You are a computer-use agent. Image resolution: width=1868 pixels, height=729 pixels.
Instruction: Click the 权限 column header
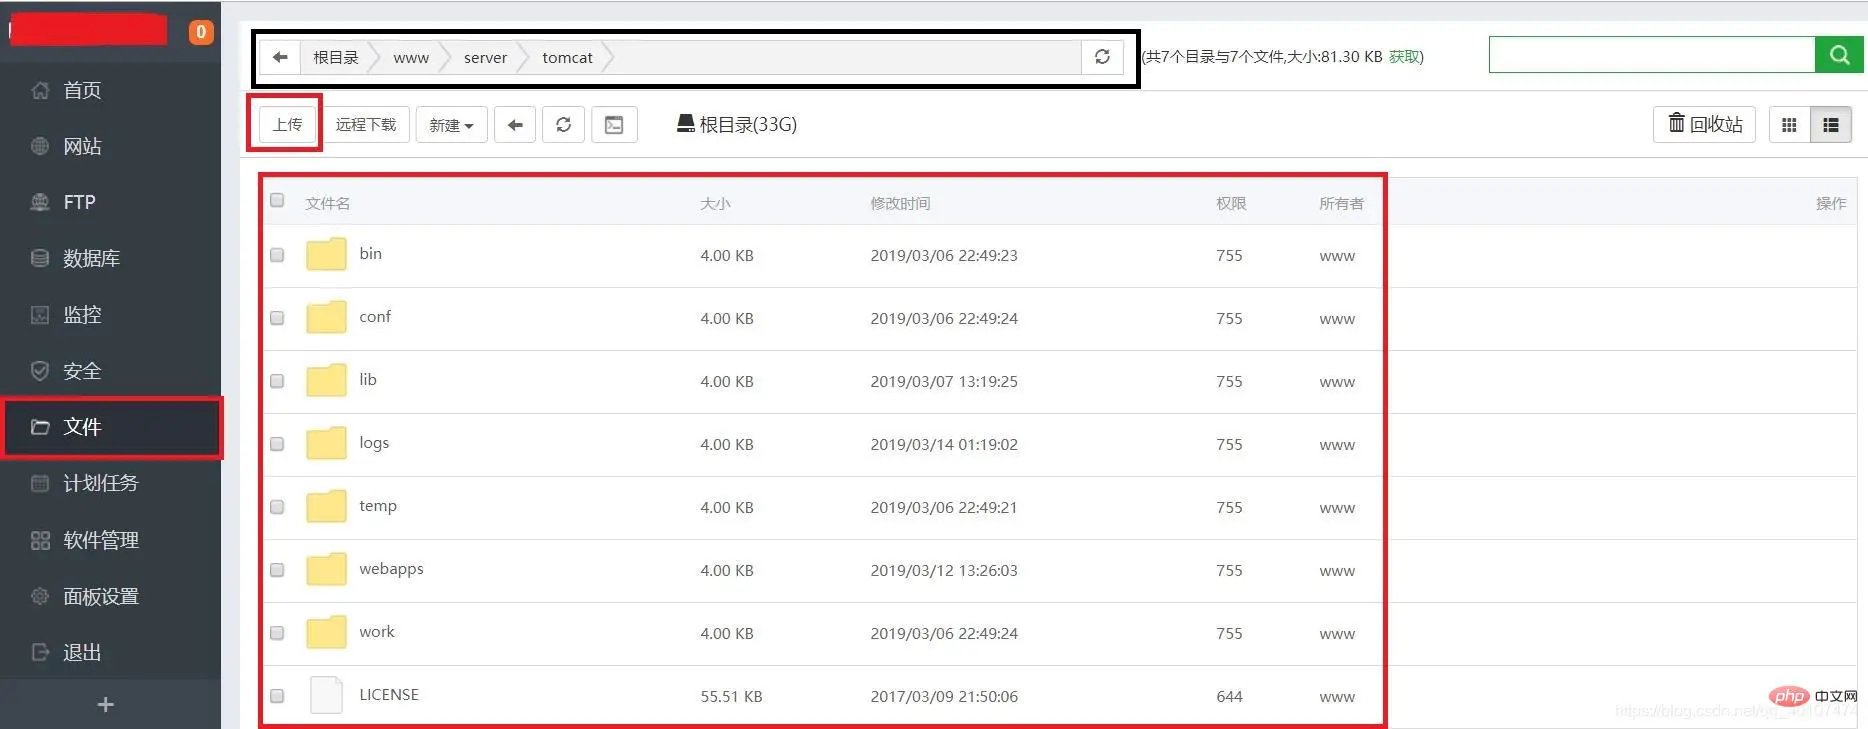click(x=1231, y=203)
